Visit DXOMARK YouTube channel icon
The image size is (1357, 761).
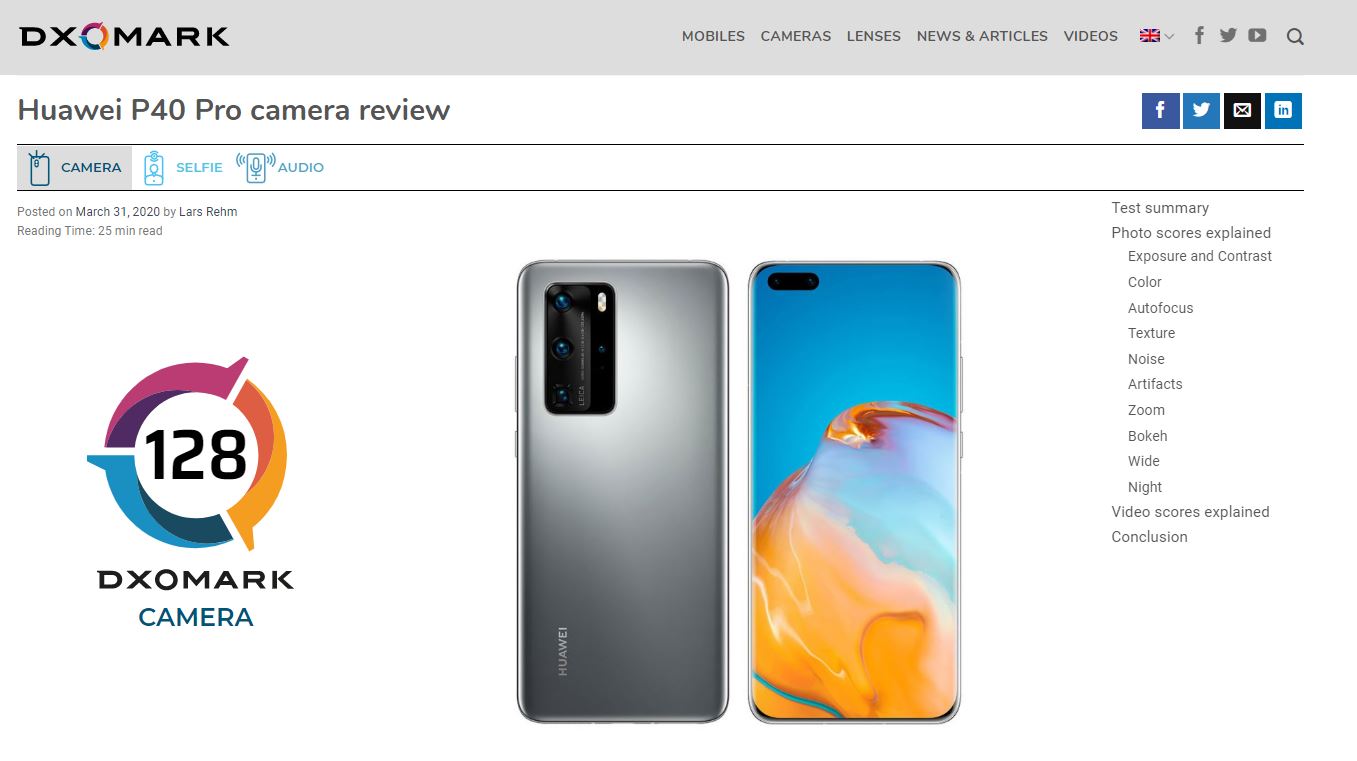1257,36
